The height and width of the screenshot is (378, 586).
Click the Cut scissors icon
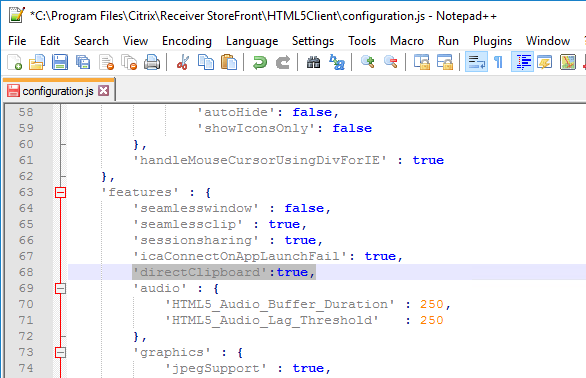point(183,62)
